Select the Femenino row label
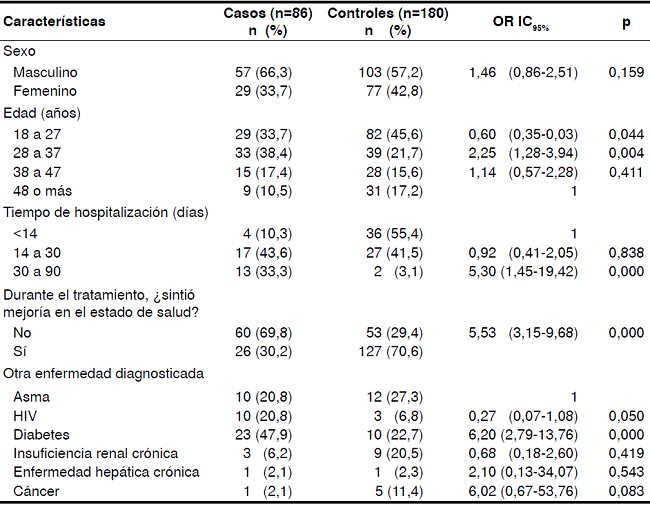The image size is (650, 505). pyautogui.click(x=43, y=91)
